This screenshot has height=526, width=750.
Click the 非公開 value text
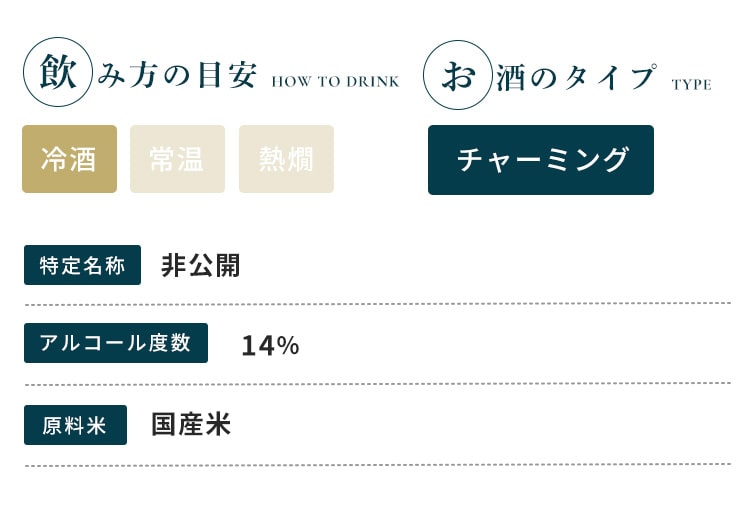coord(200,265)
